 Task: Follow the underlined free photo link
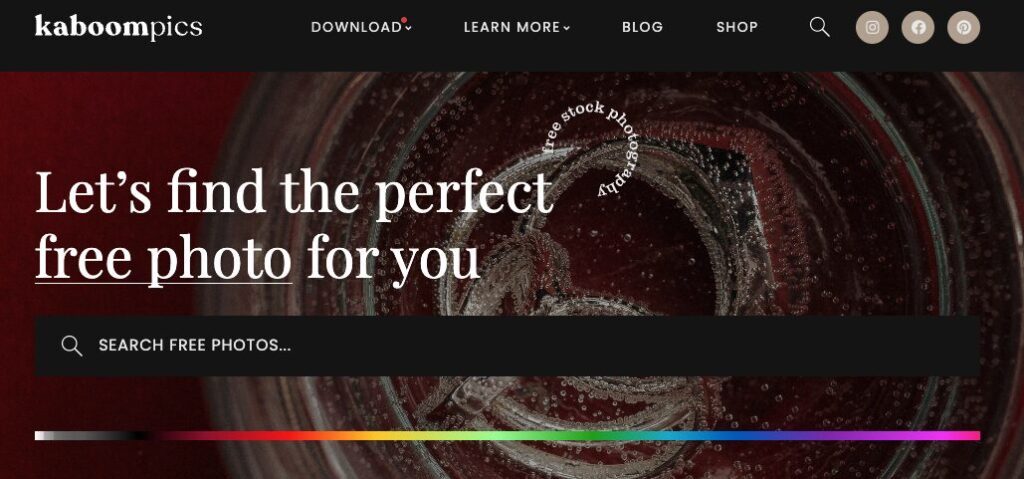tap(163, 258)
